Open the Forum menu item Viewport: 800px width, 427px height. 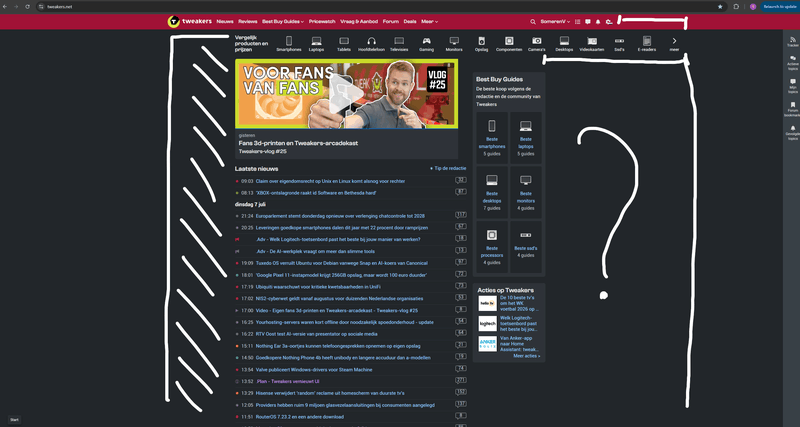point(391,21)
